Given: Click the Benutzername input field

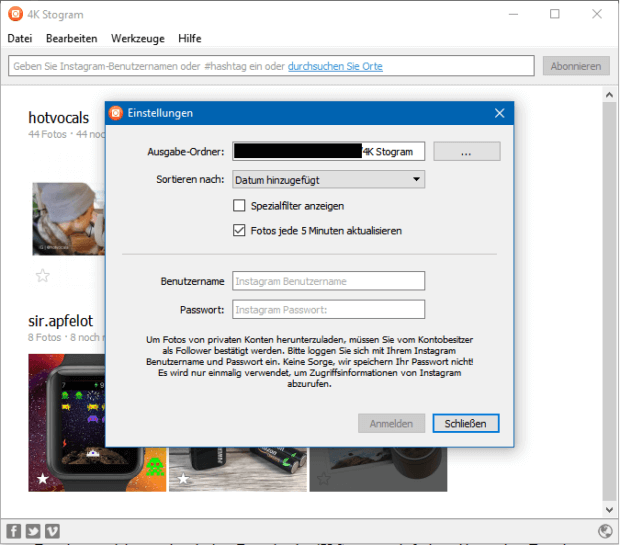Looking at the screenshot, I should [x=328, y=281].
